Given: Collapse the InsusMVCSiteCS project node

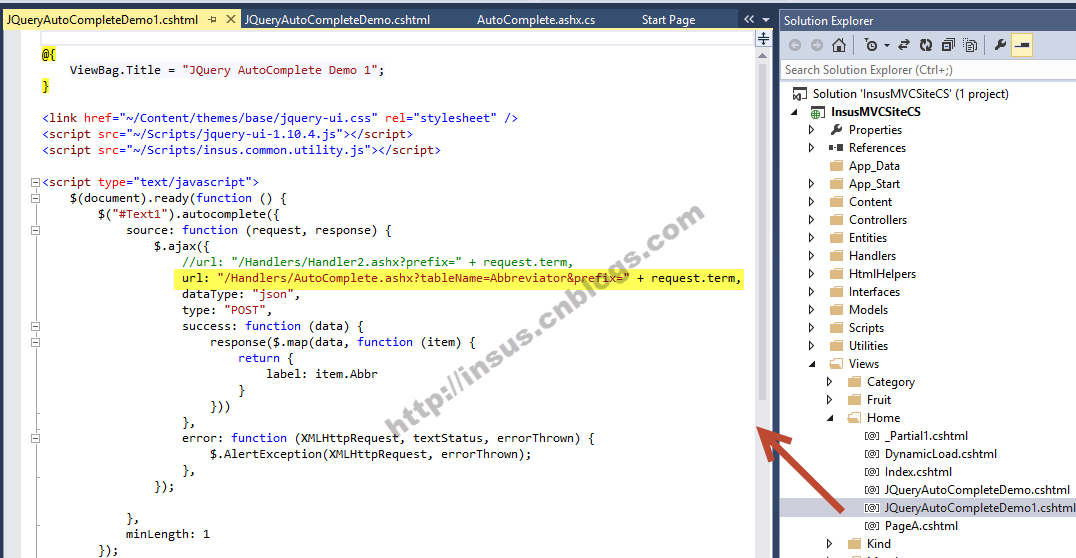Looking at the screenshot, I should click(795, 112).
